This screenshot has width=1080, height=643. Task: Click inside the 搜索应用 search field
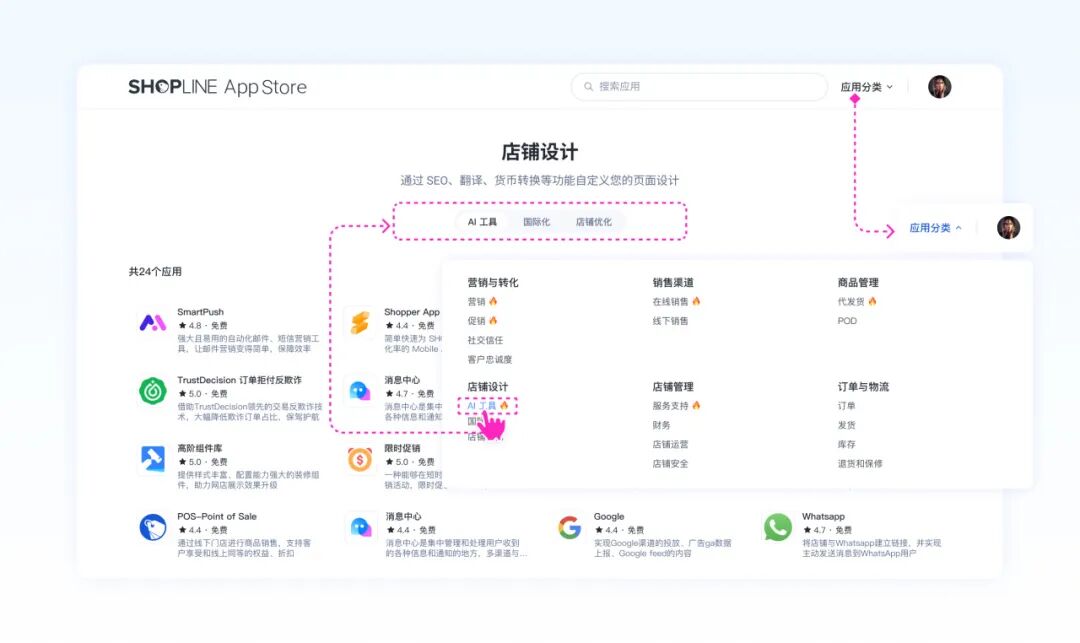point(700,87)
